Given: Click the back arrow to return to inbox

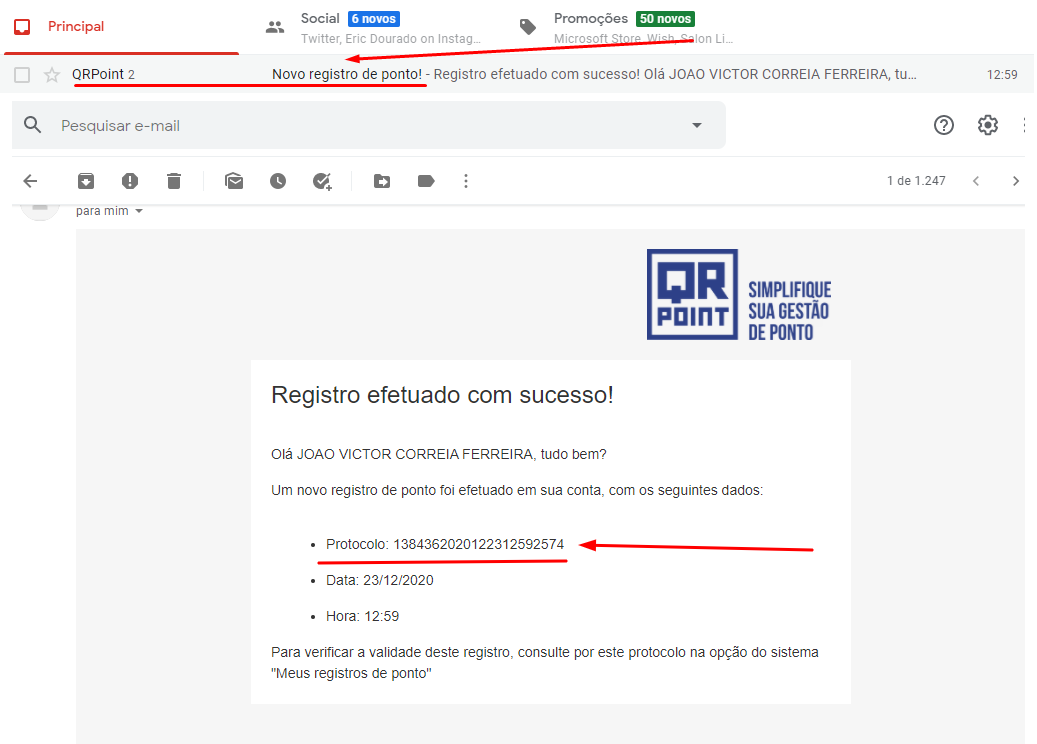Looking at the screenshot, I should pos(30,181).
